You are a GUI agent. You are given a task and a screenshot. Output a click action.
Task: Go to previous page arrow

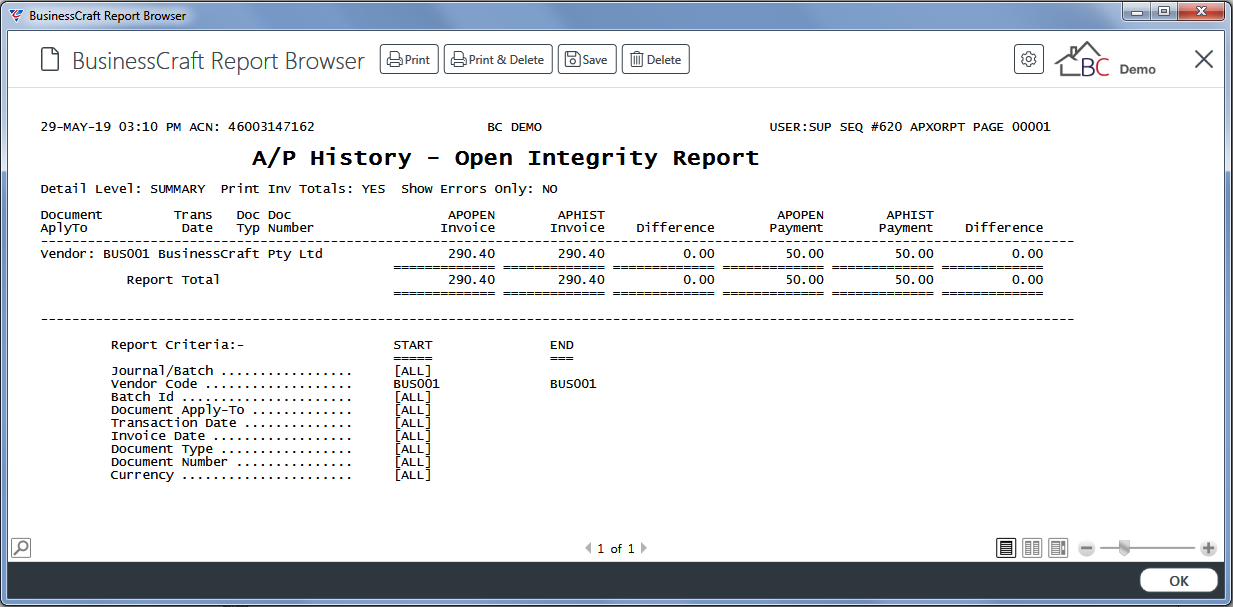tap(588, 548)
